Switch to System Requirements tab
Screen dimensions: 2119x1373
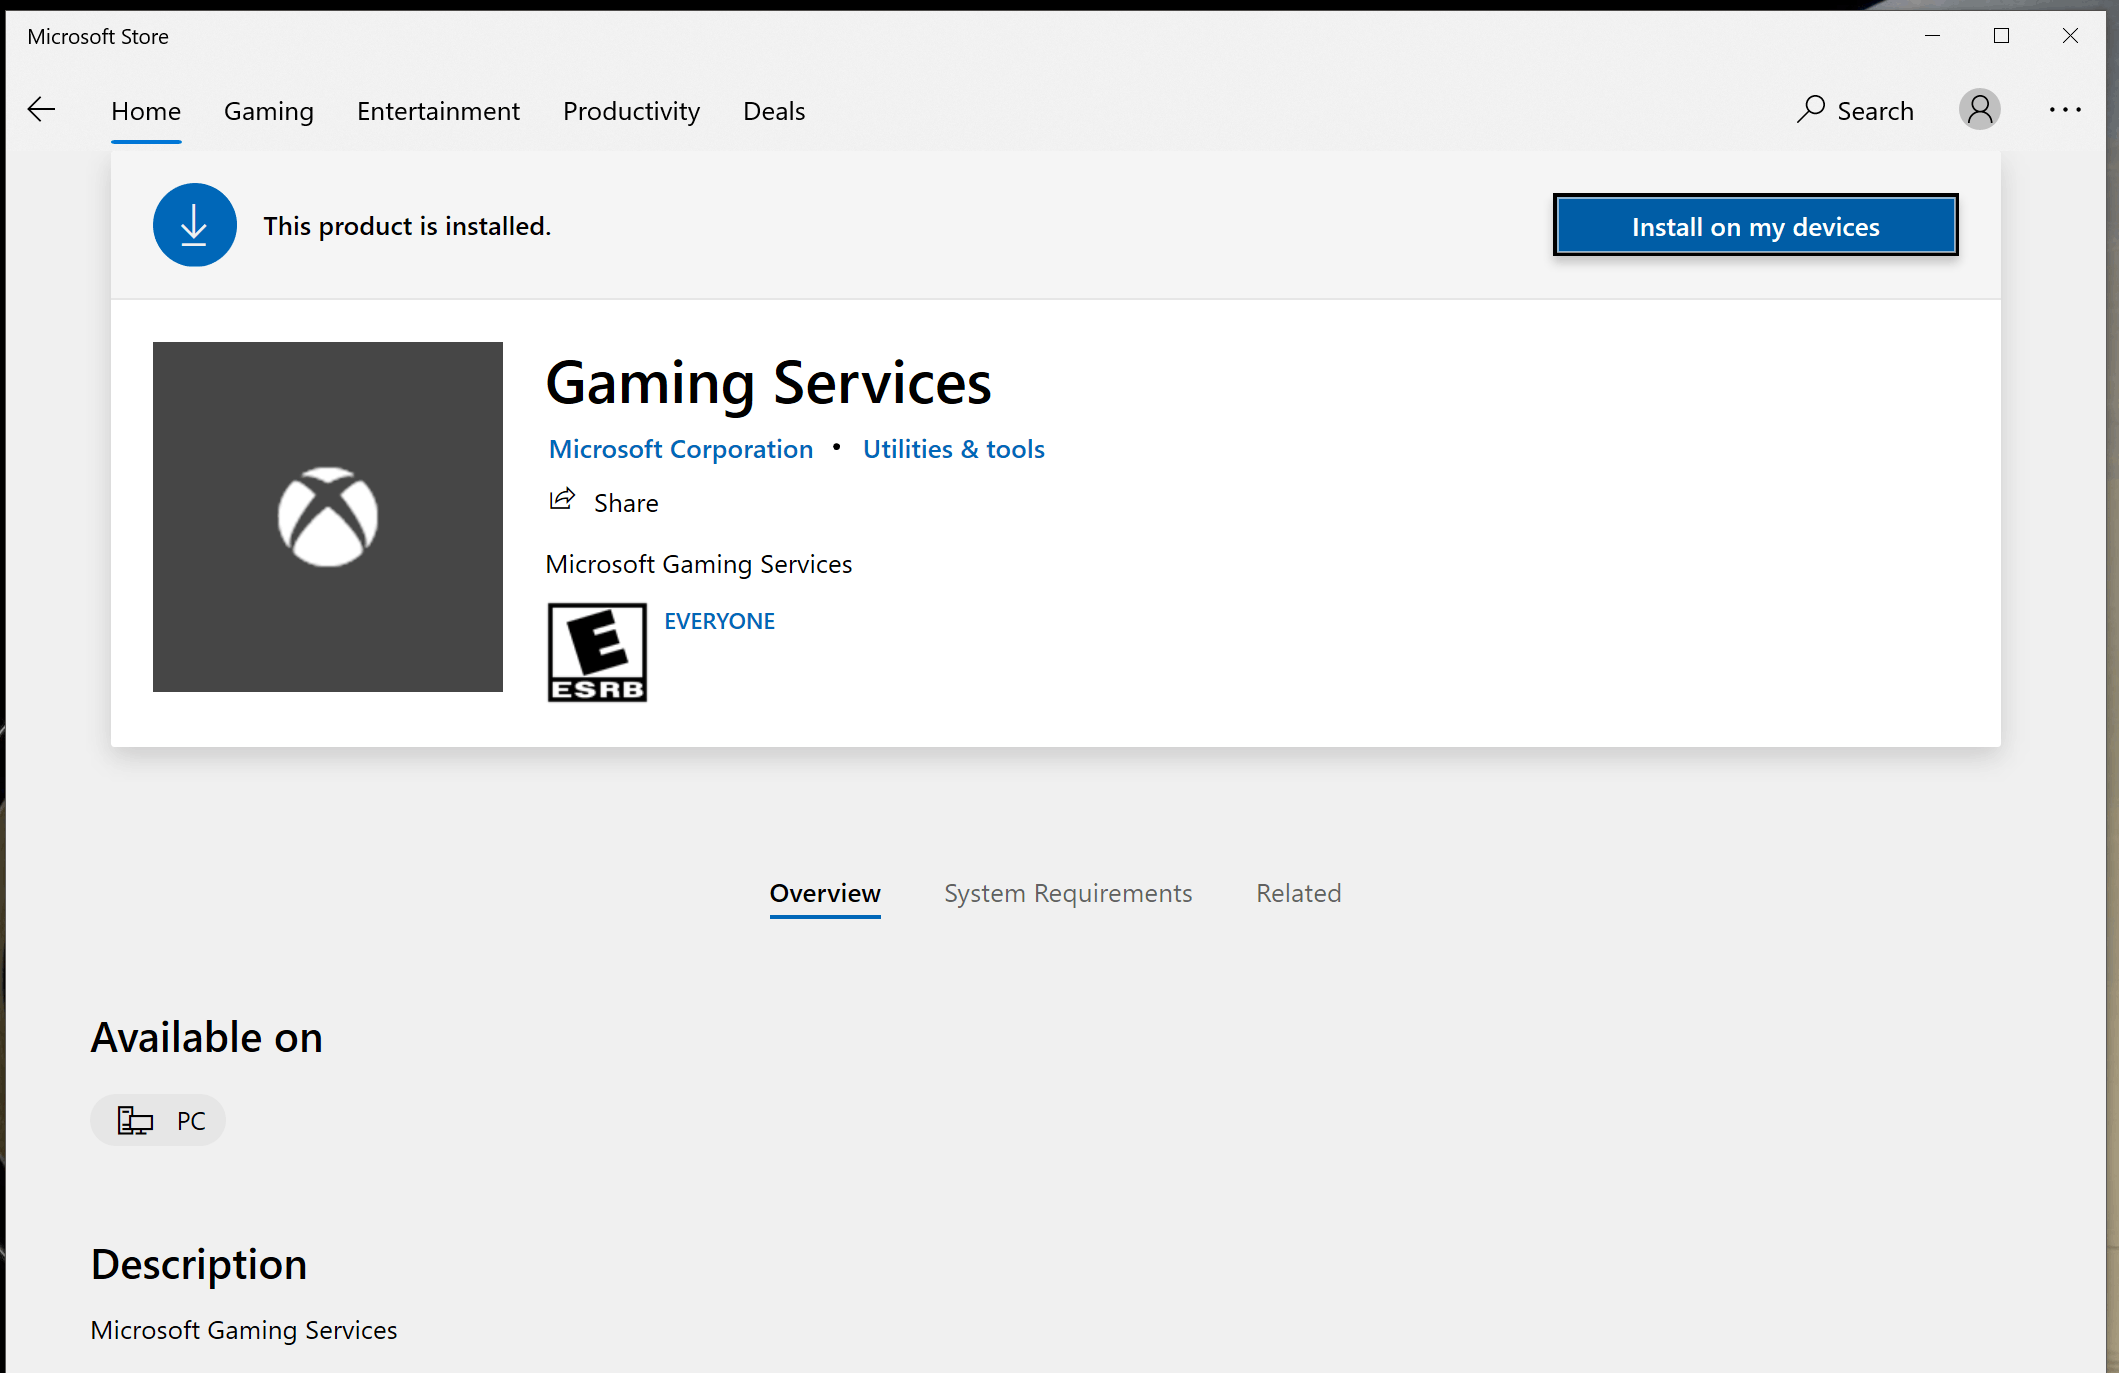coord(1068,893)
